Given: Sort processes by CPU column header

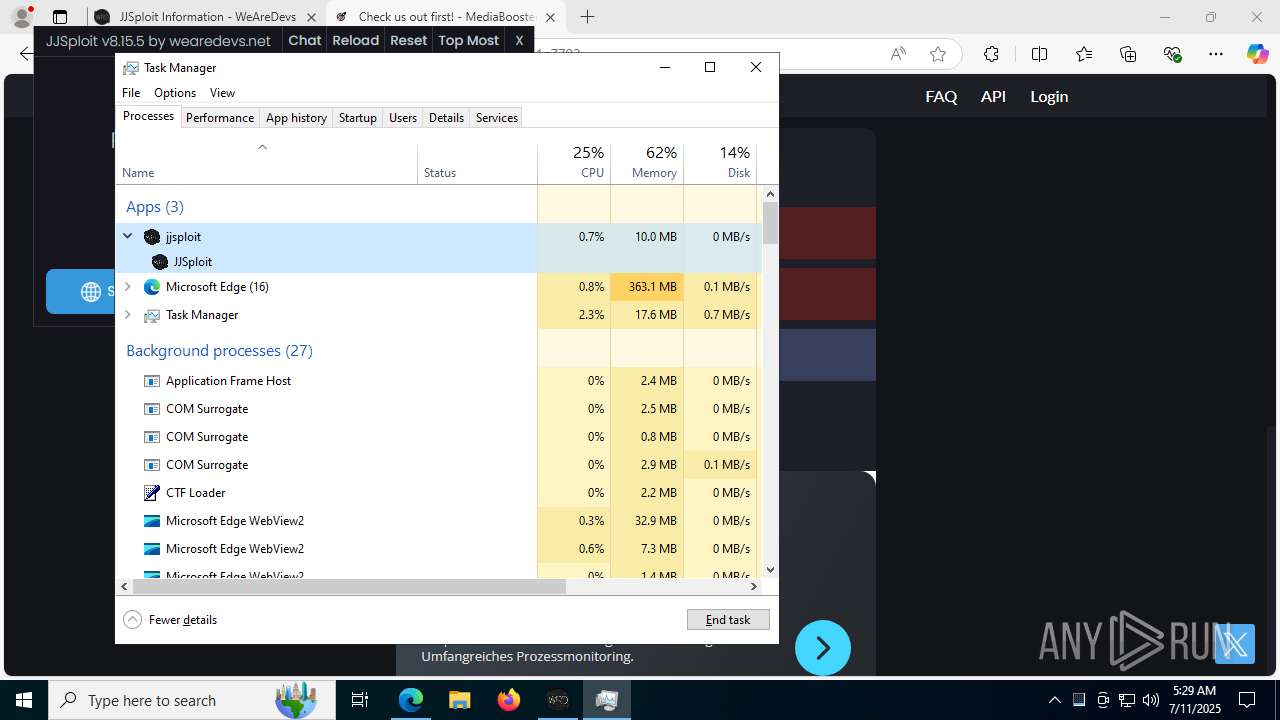Looking at the screenshot, I should click(x=574, y=163).
